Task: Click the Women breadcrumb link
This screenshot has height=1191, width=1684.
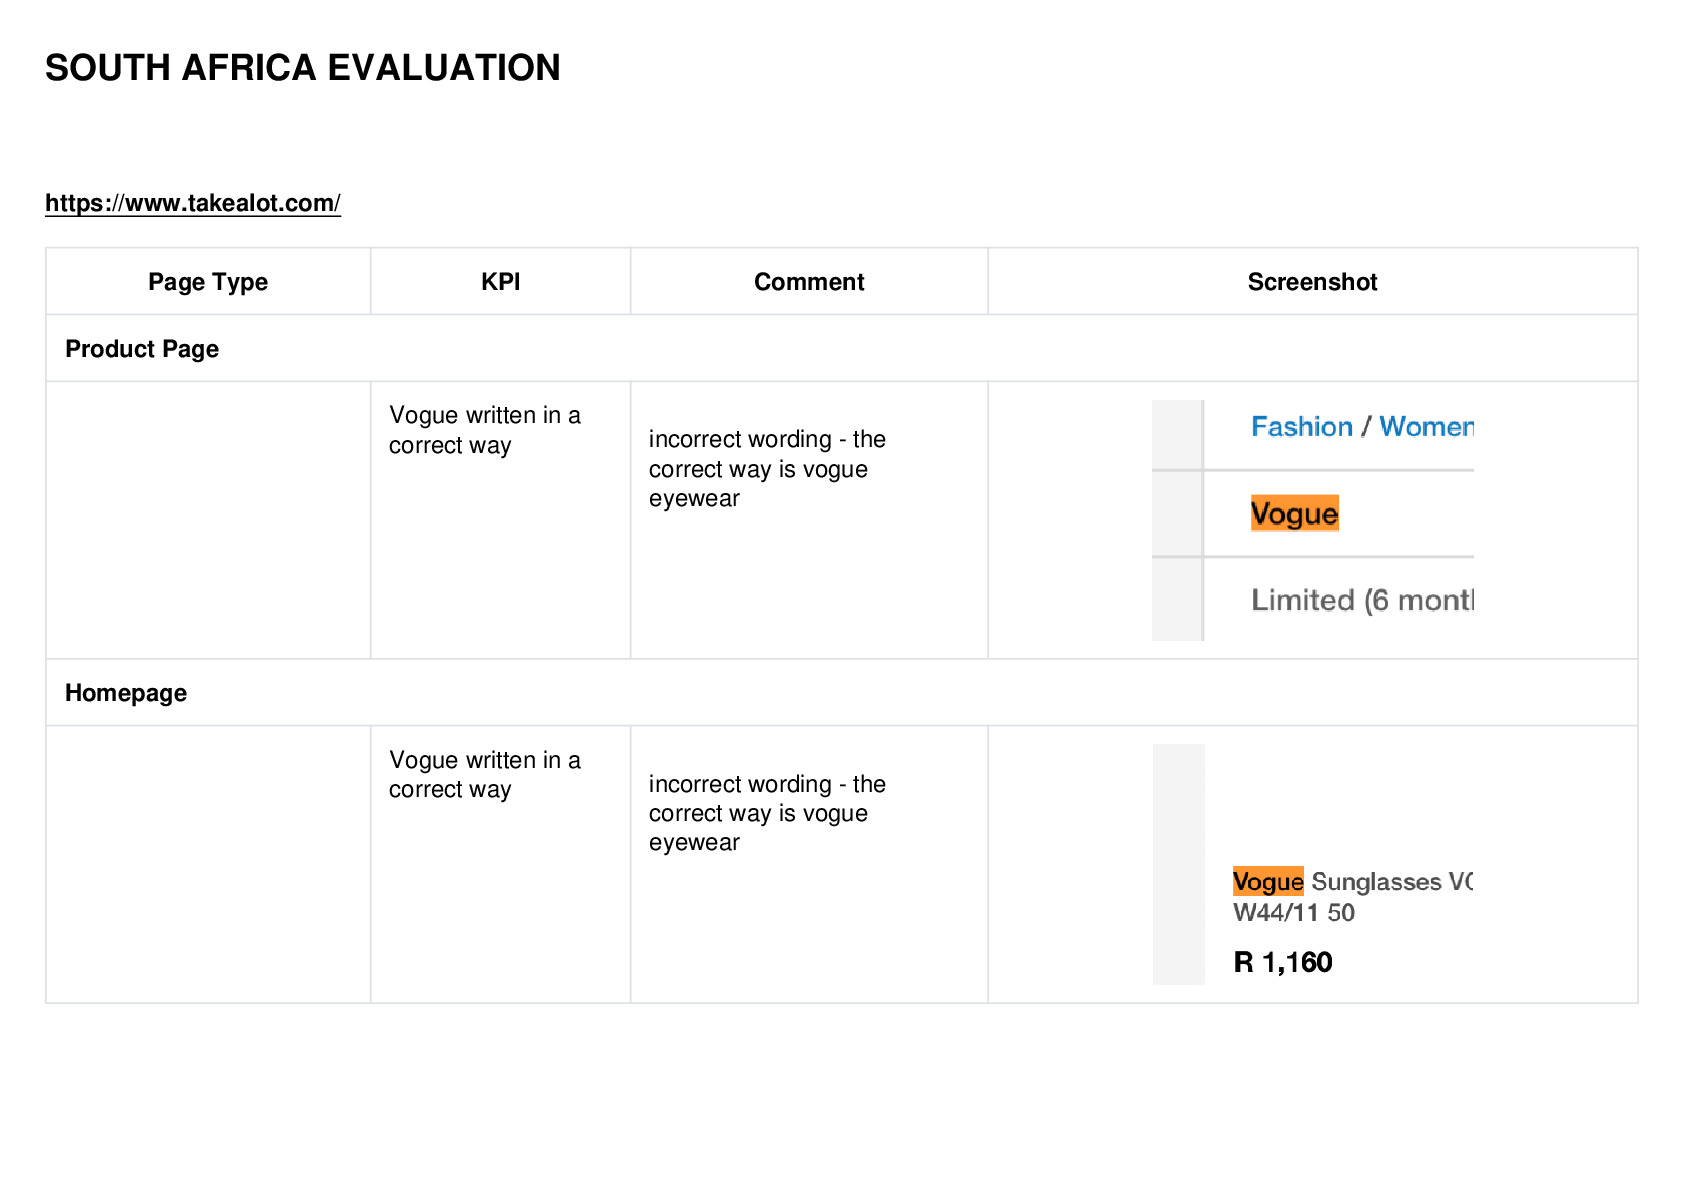Action: pyautogui.click(x=1426, y=427)
